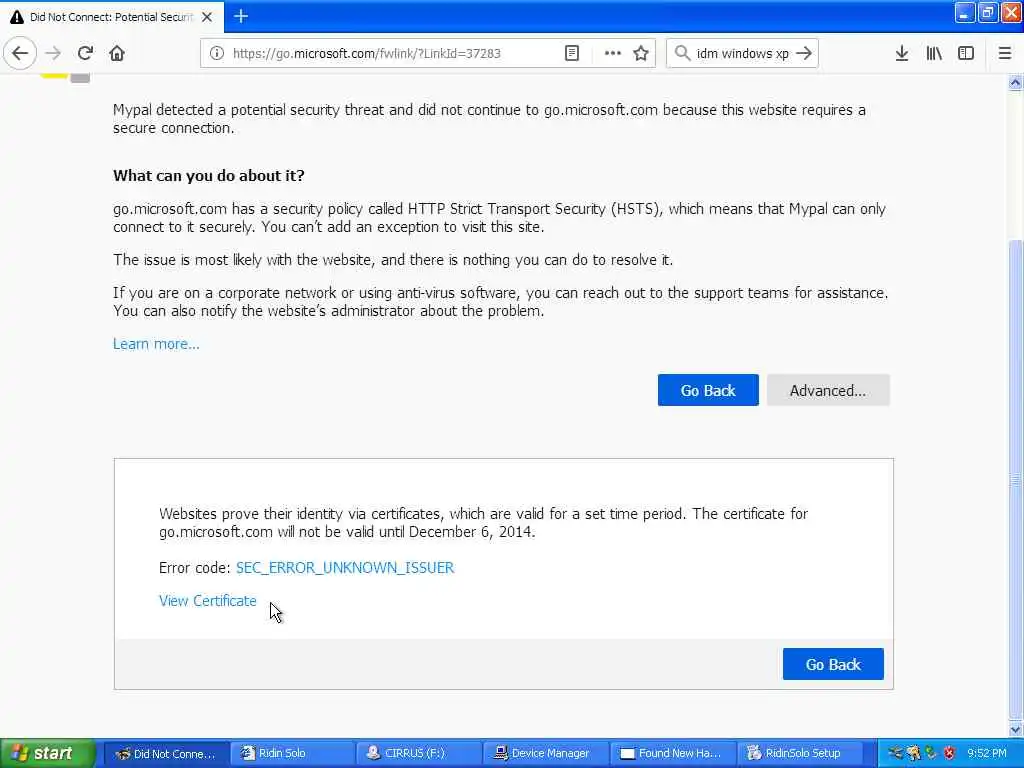Go back using the browser back arrow
1024x768 pixels.
20,53
